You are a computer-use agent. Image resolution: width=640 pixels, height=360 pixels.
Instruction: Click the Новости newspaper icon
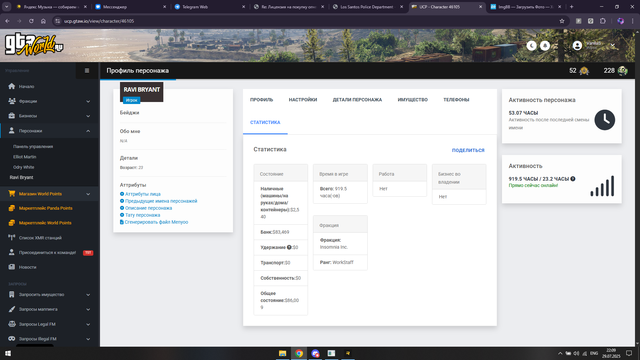pos(11,267)
